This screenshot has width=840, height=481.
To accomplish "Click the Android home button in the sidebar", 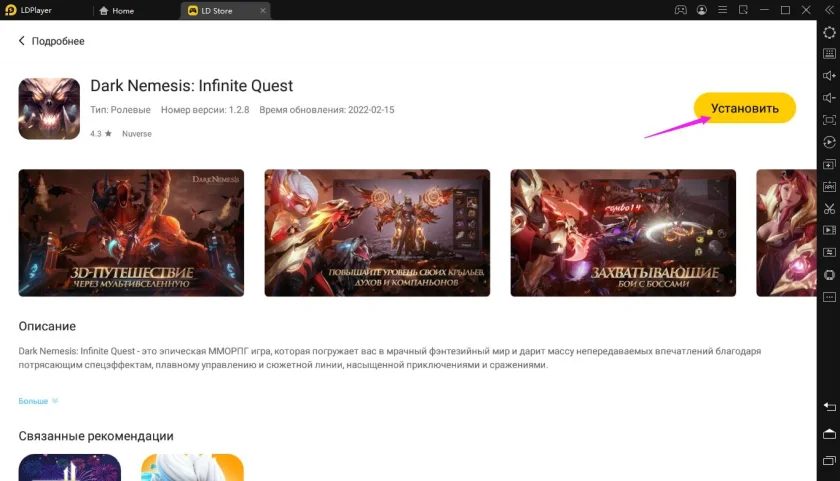I will pos(829,434).
